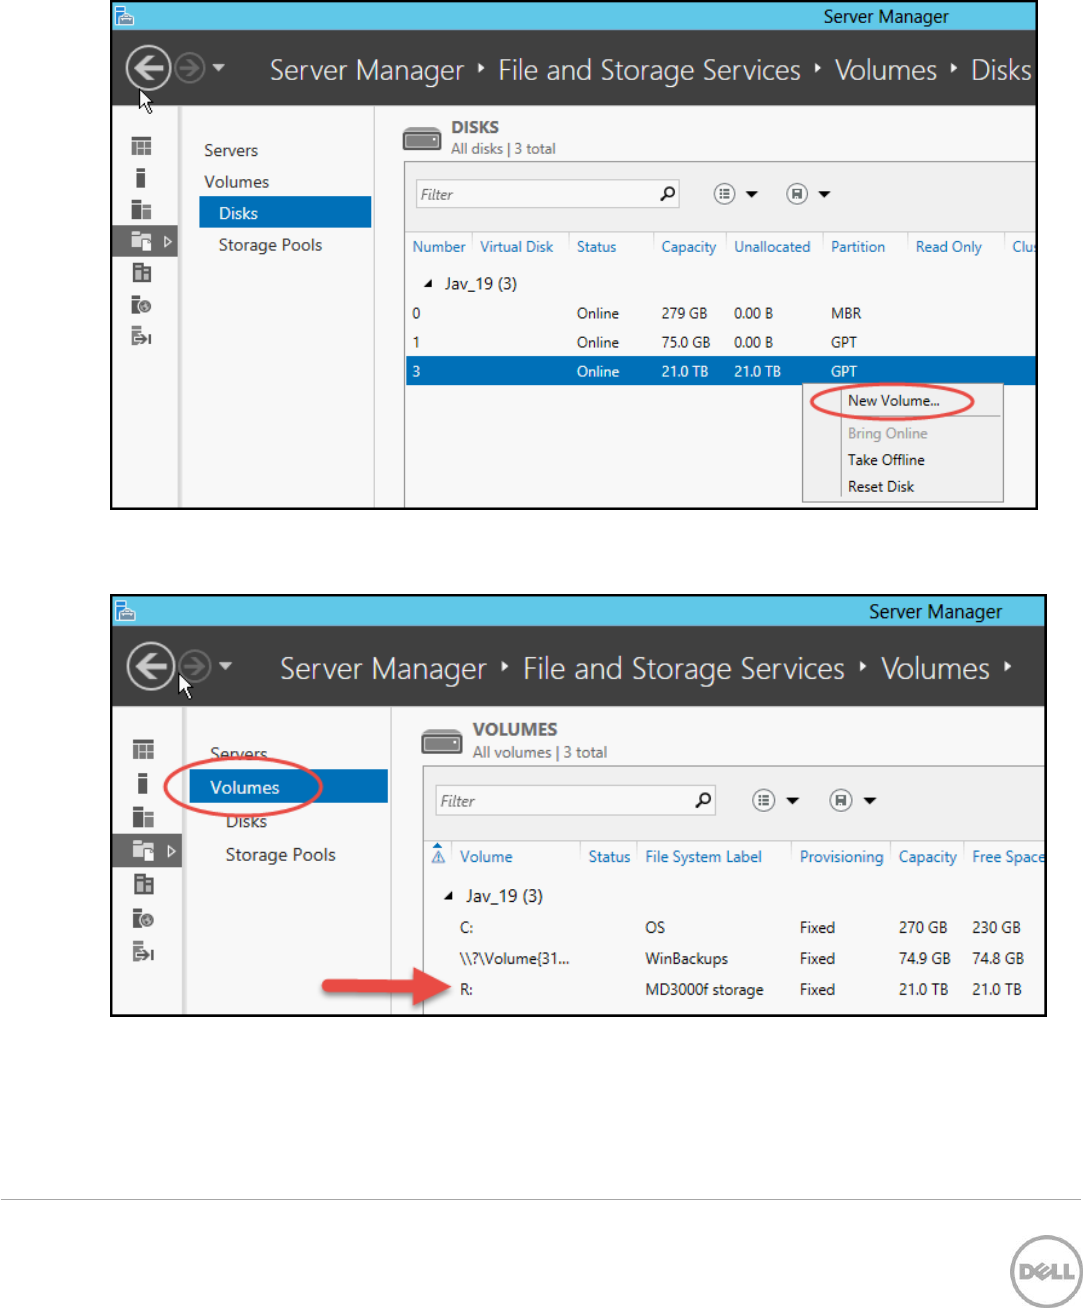Choose Take Offline from the context menu
This screenshot has height=1308, width=1083.
coord(886,460)
